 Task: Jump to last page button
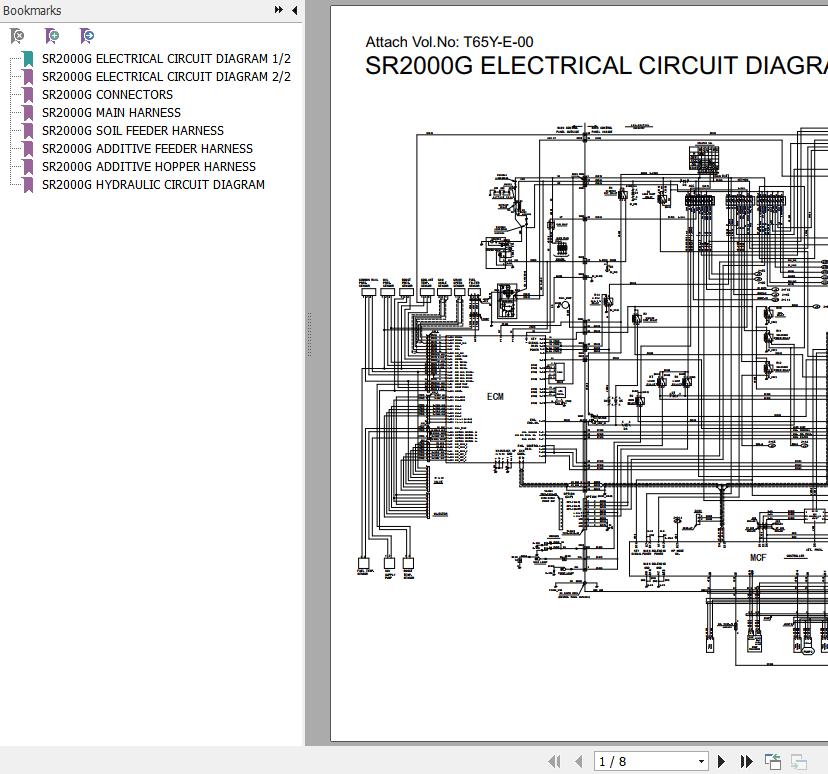[746, 761]
